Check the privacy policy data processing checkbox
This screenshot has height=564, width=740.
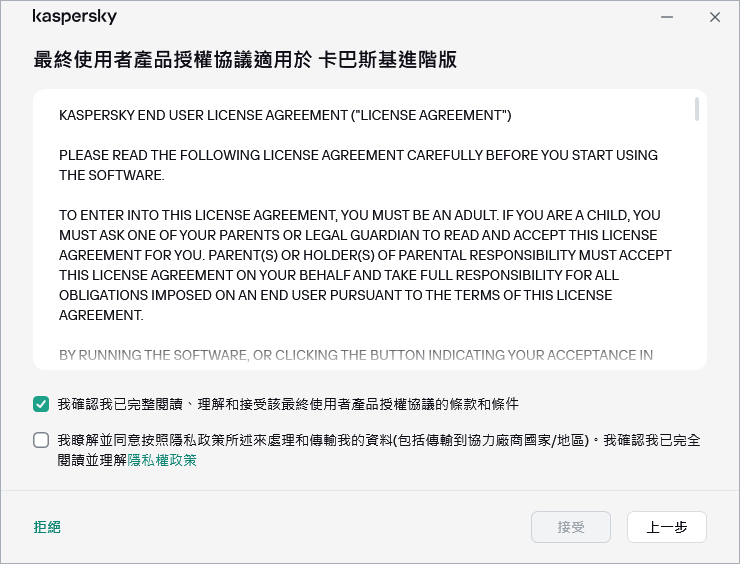coord(41,440)
